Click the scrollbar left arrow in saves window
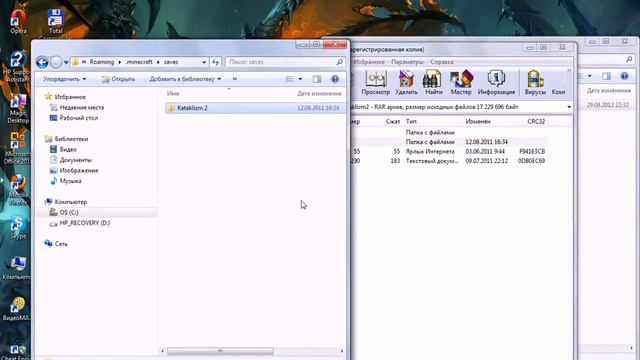Screen dimensions: 640x360 [162, 351]
